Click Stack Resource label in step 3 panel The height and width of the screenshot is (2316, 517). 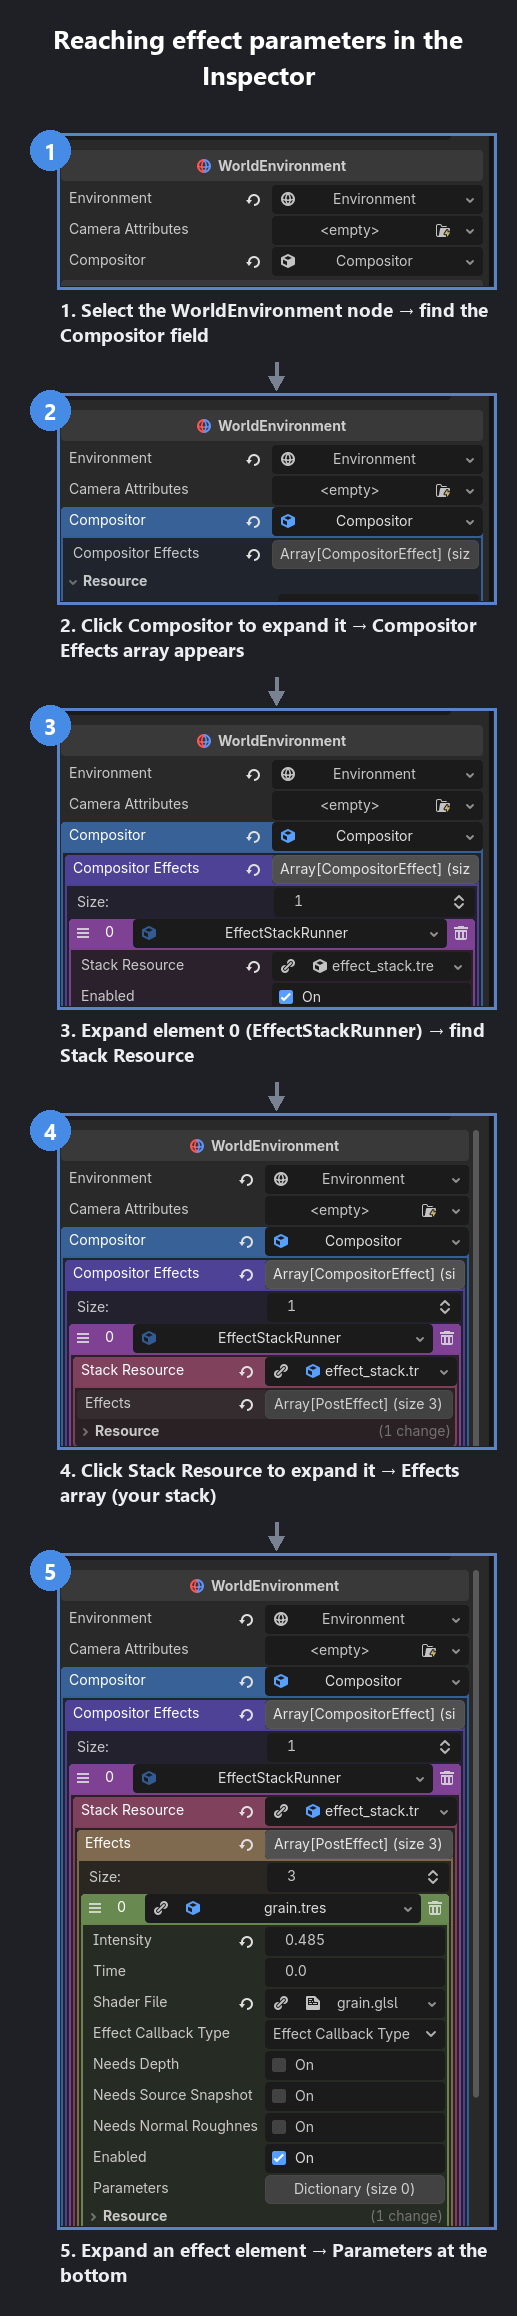(x=132, y=965)
